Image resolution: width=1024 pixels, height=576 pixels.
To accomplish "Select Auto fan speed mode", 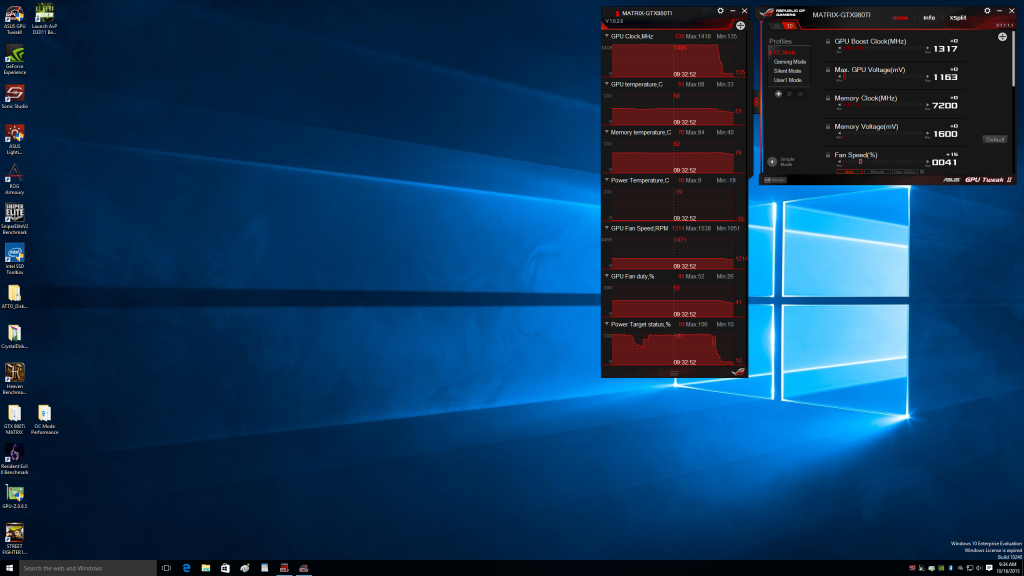I will click(x=849, y=172).
